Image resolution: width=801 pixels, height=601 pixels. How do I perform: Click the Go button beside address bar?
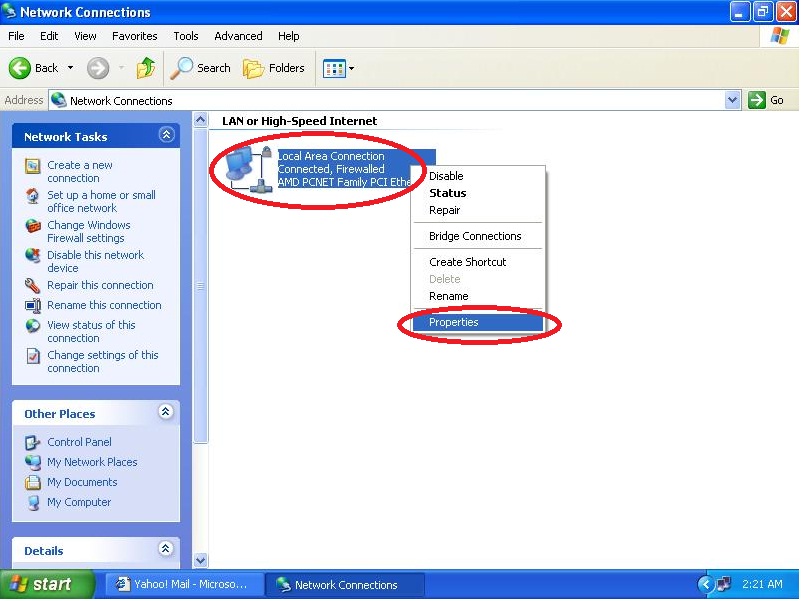pos(766,100)
